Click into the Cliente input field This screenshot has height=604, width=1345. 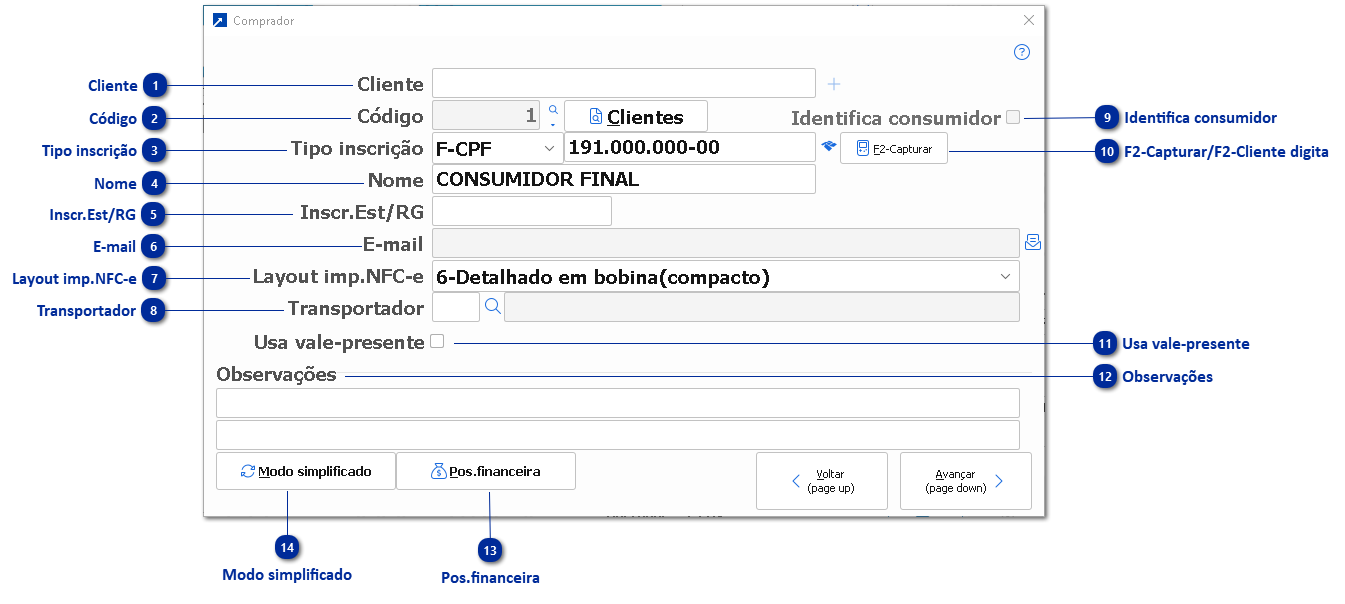(624, 84)
